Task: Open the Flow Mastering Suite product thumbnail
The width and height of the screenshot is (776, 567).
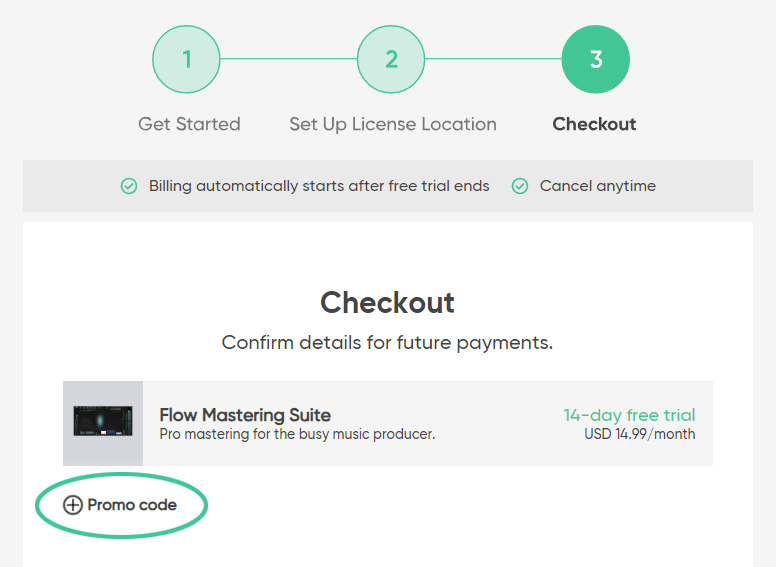Action: (x=103, y=423)
